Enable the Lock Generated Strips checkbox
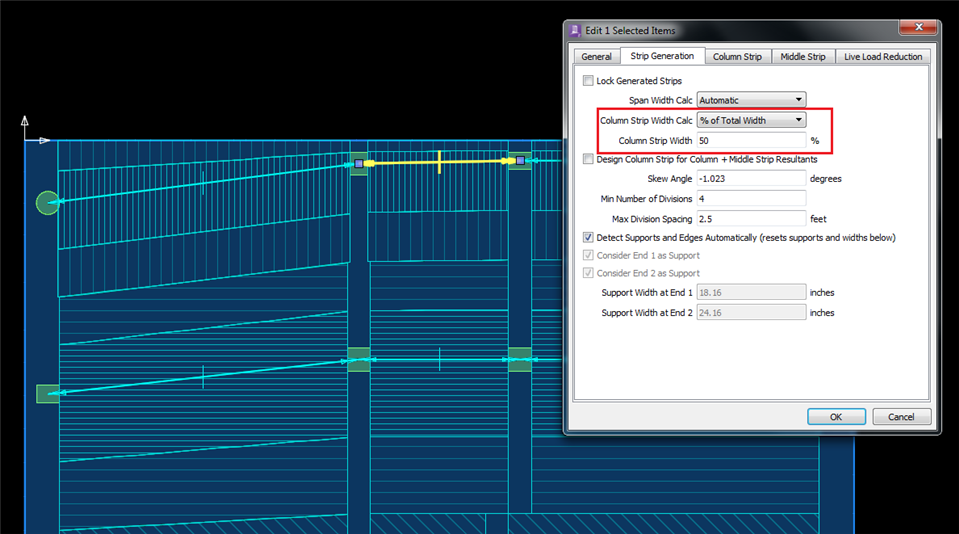Screen dimensions: 959x534 (588, 81)
